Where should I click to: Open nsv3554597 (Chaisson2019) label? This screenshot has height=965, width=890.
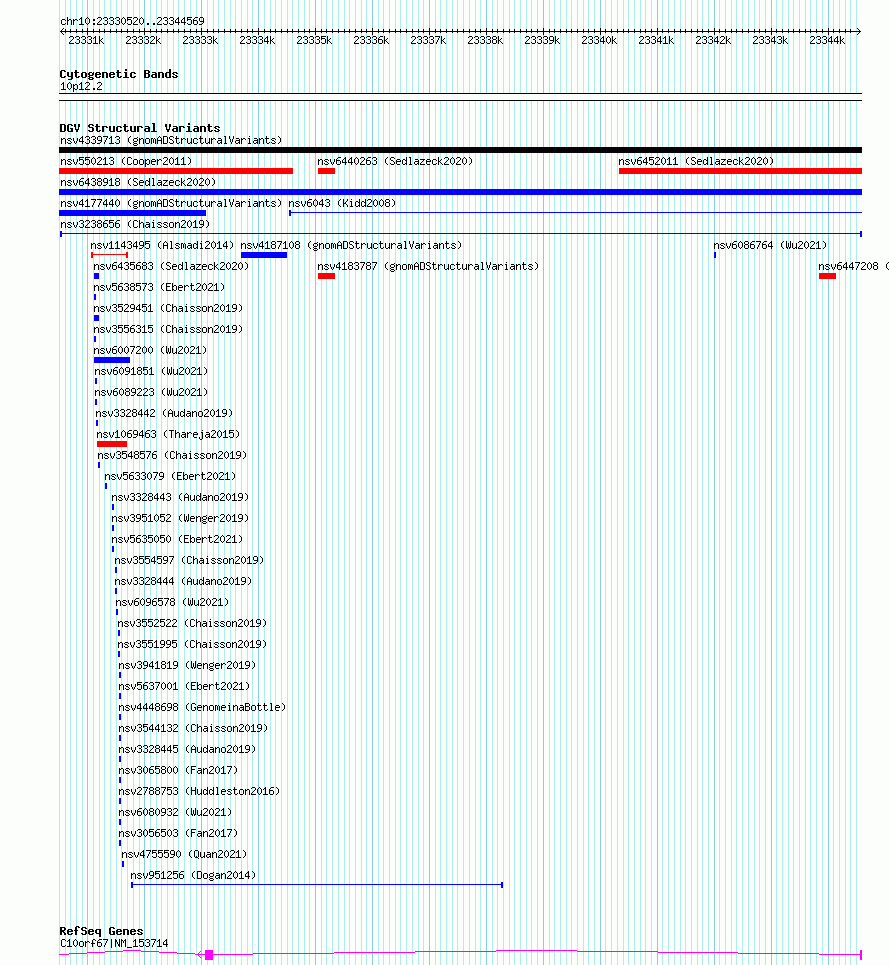189,560
